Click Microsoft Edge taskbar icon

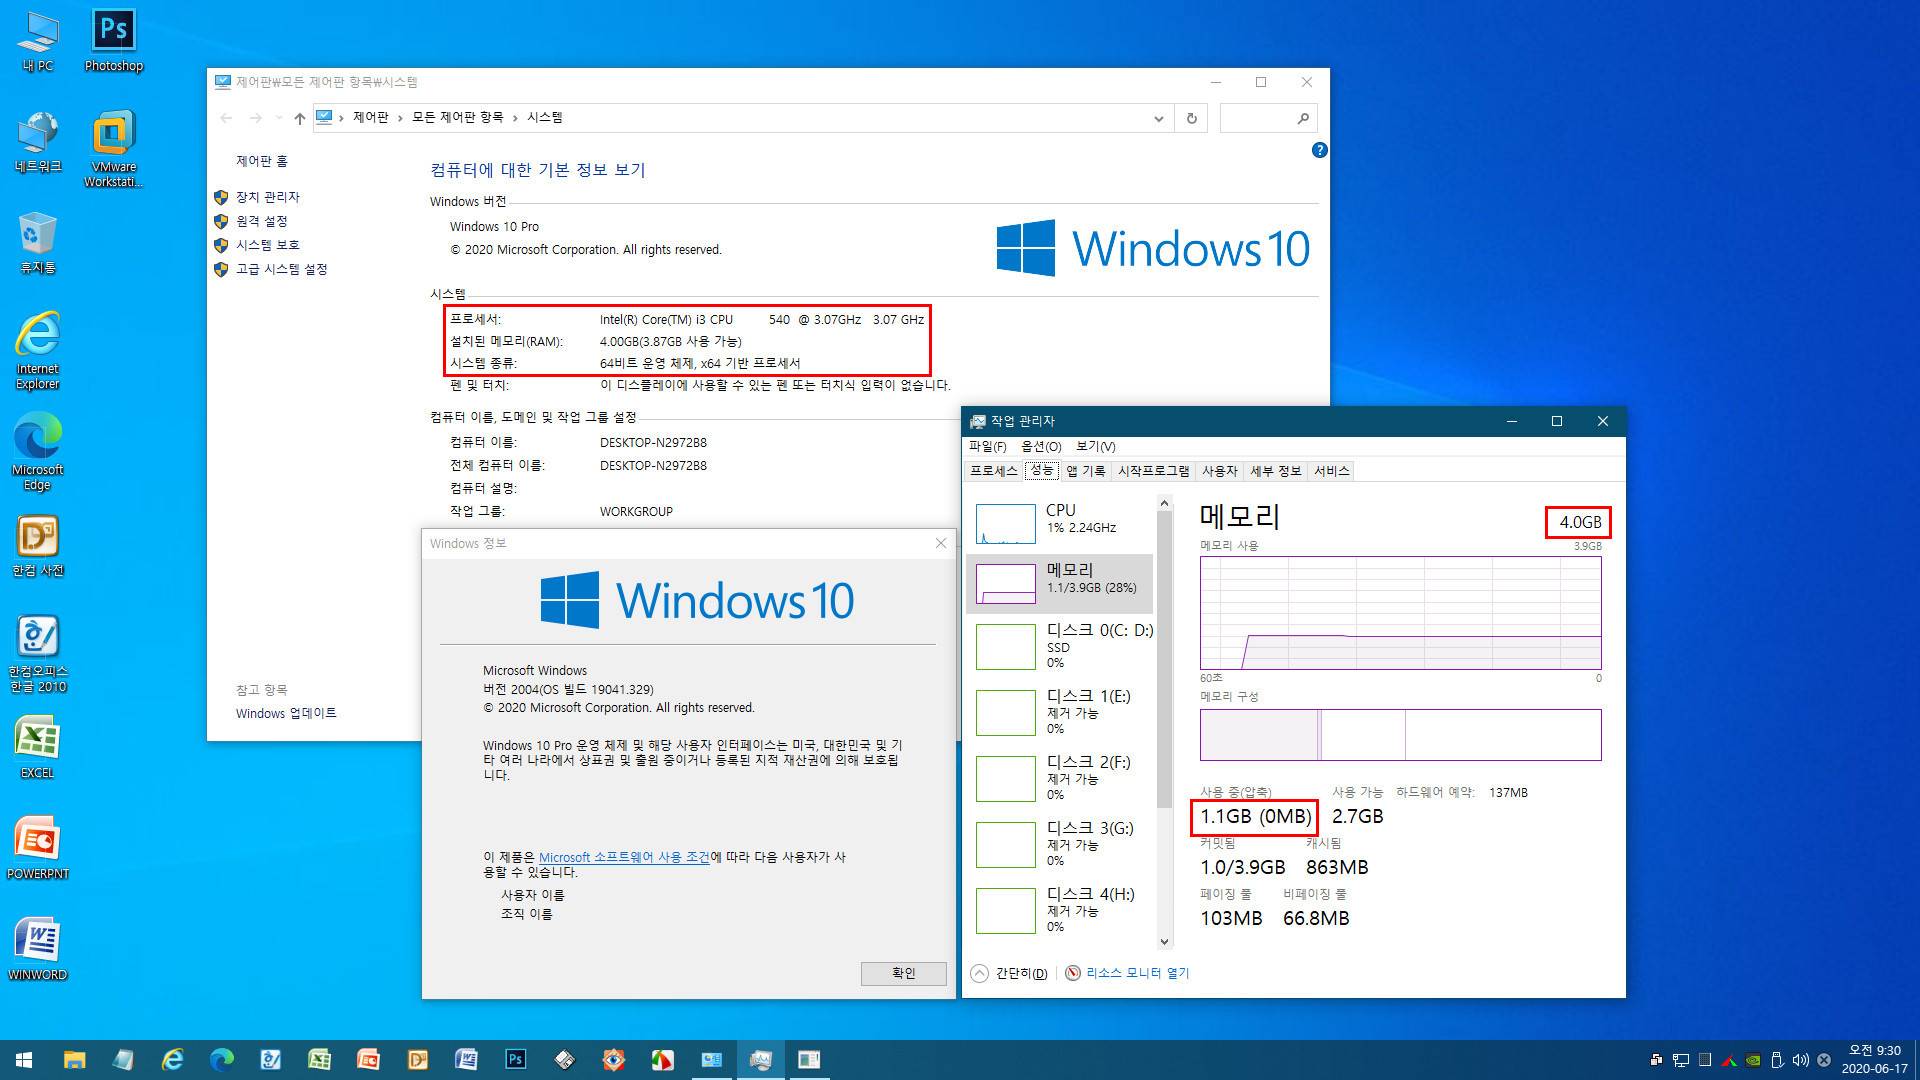pos(221,1060)
